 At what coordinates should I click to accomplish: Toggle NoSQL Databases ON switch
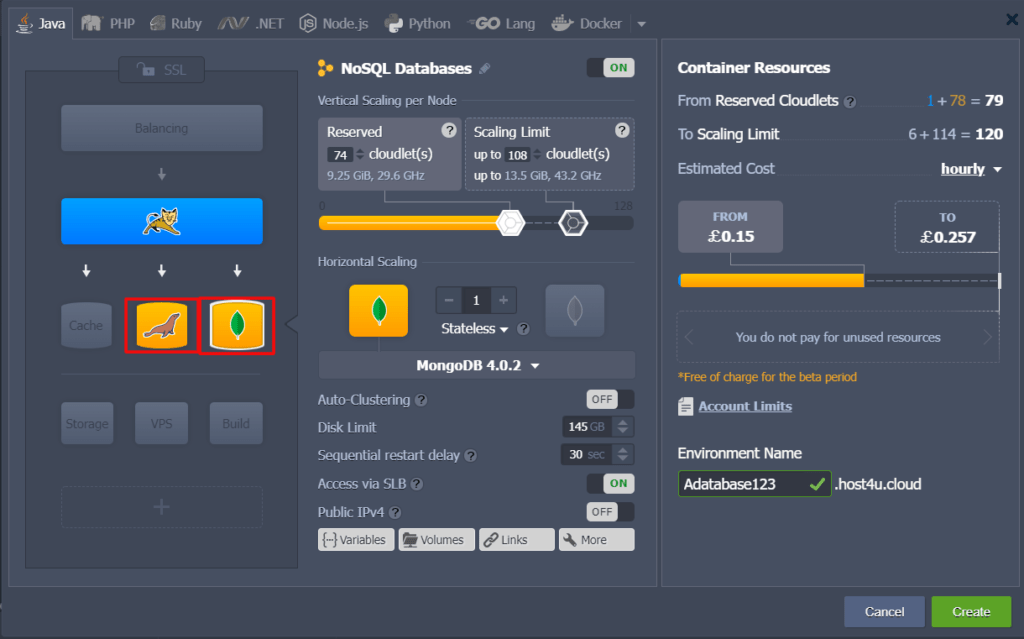click(x=611, y=68)
